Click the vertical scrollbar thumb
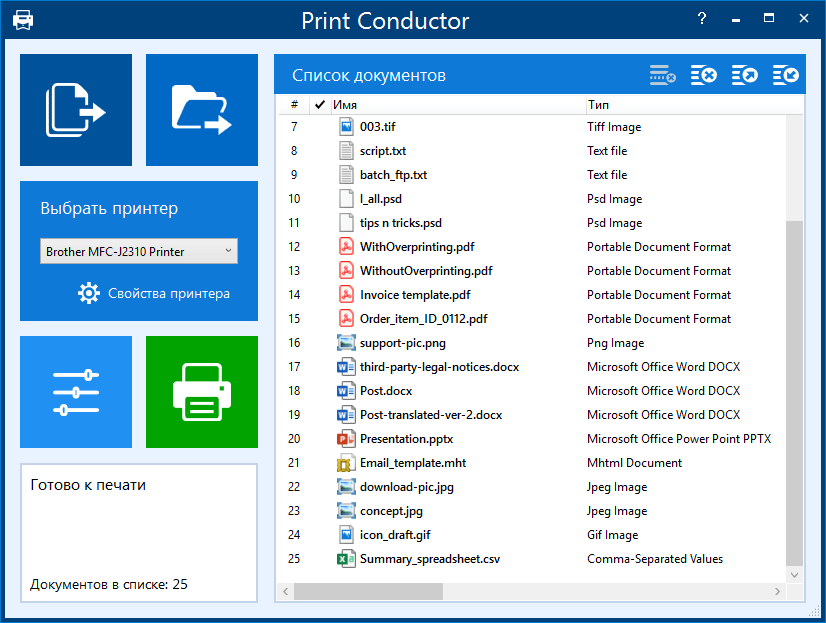 click(x=794, y=392)
